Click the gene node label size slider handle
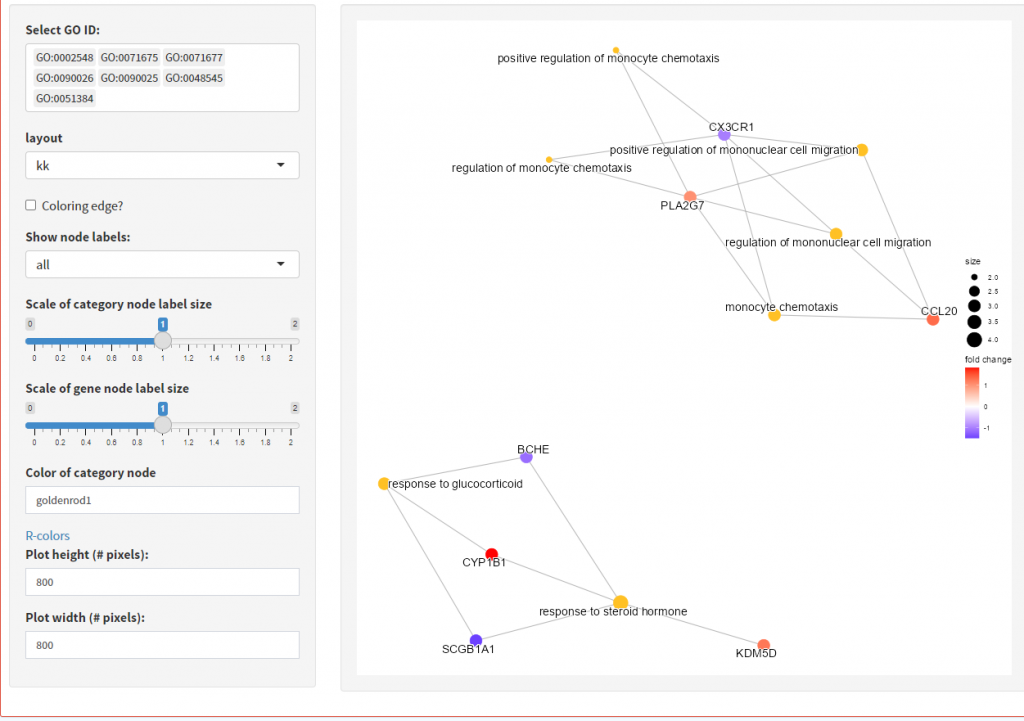This screenshot has width=1024, height=721. (163, 425)
